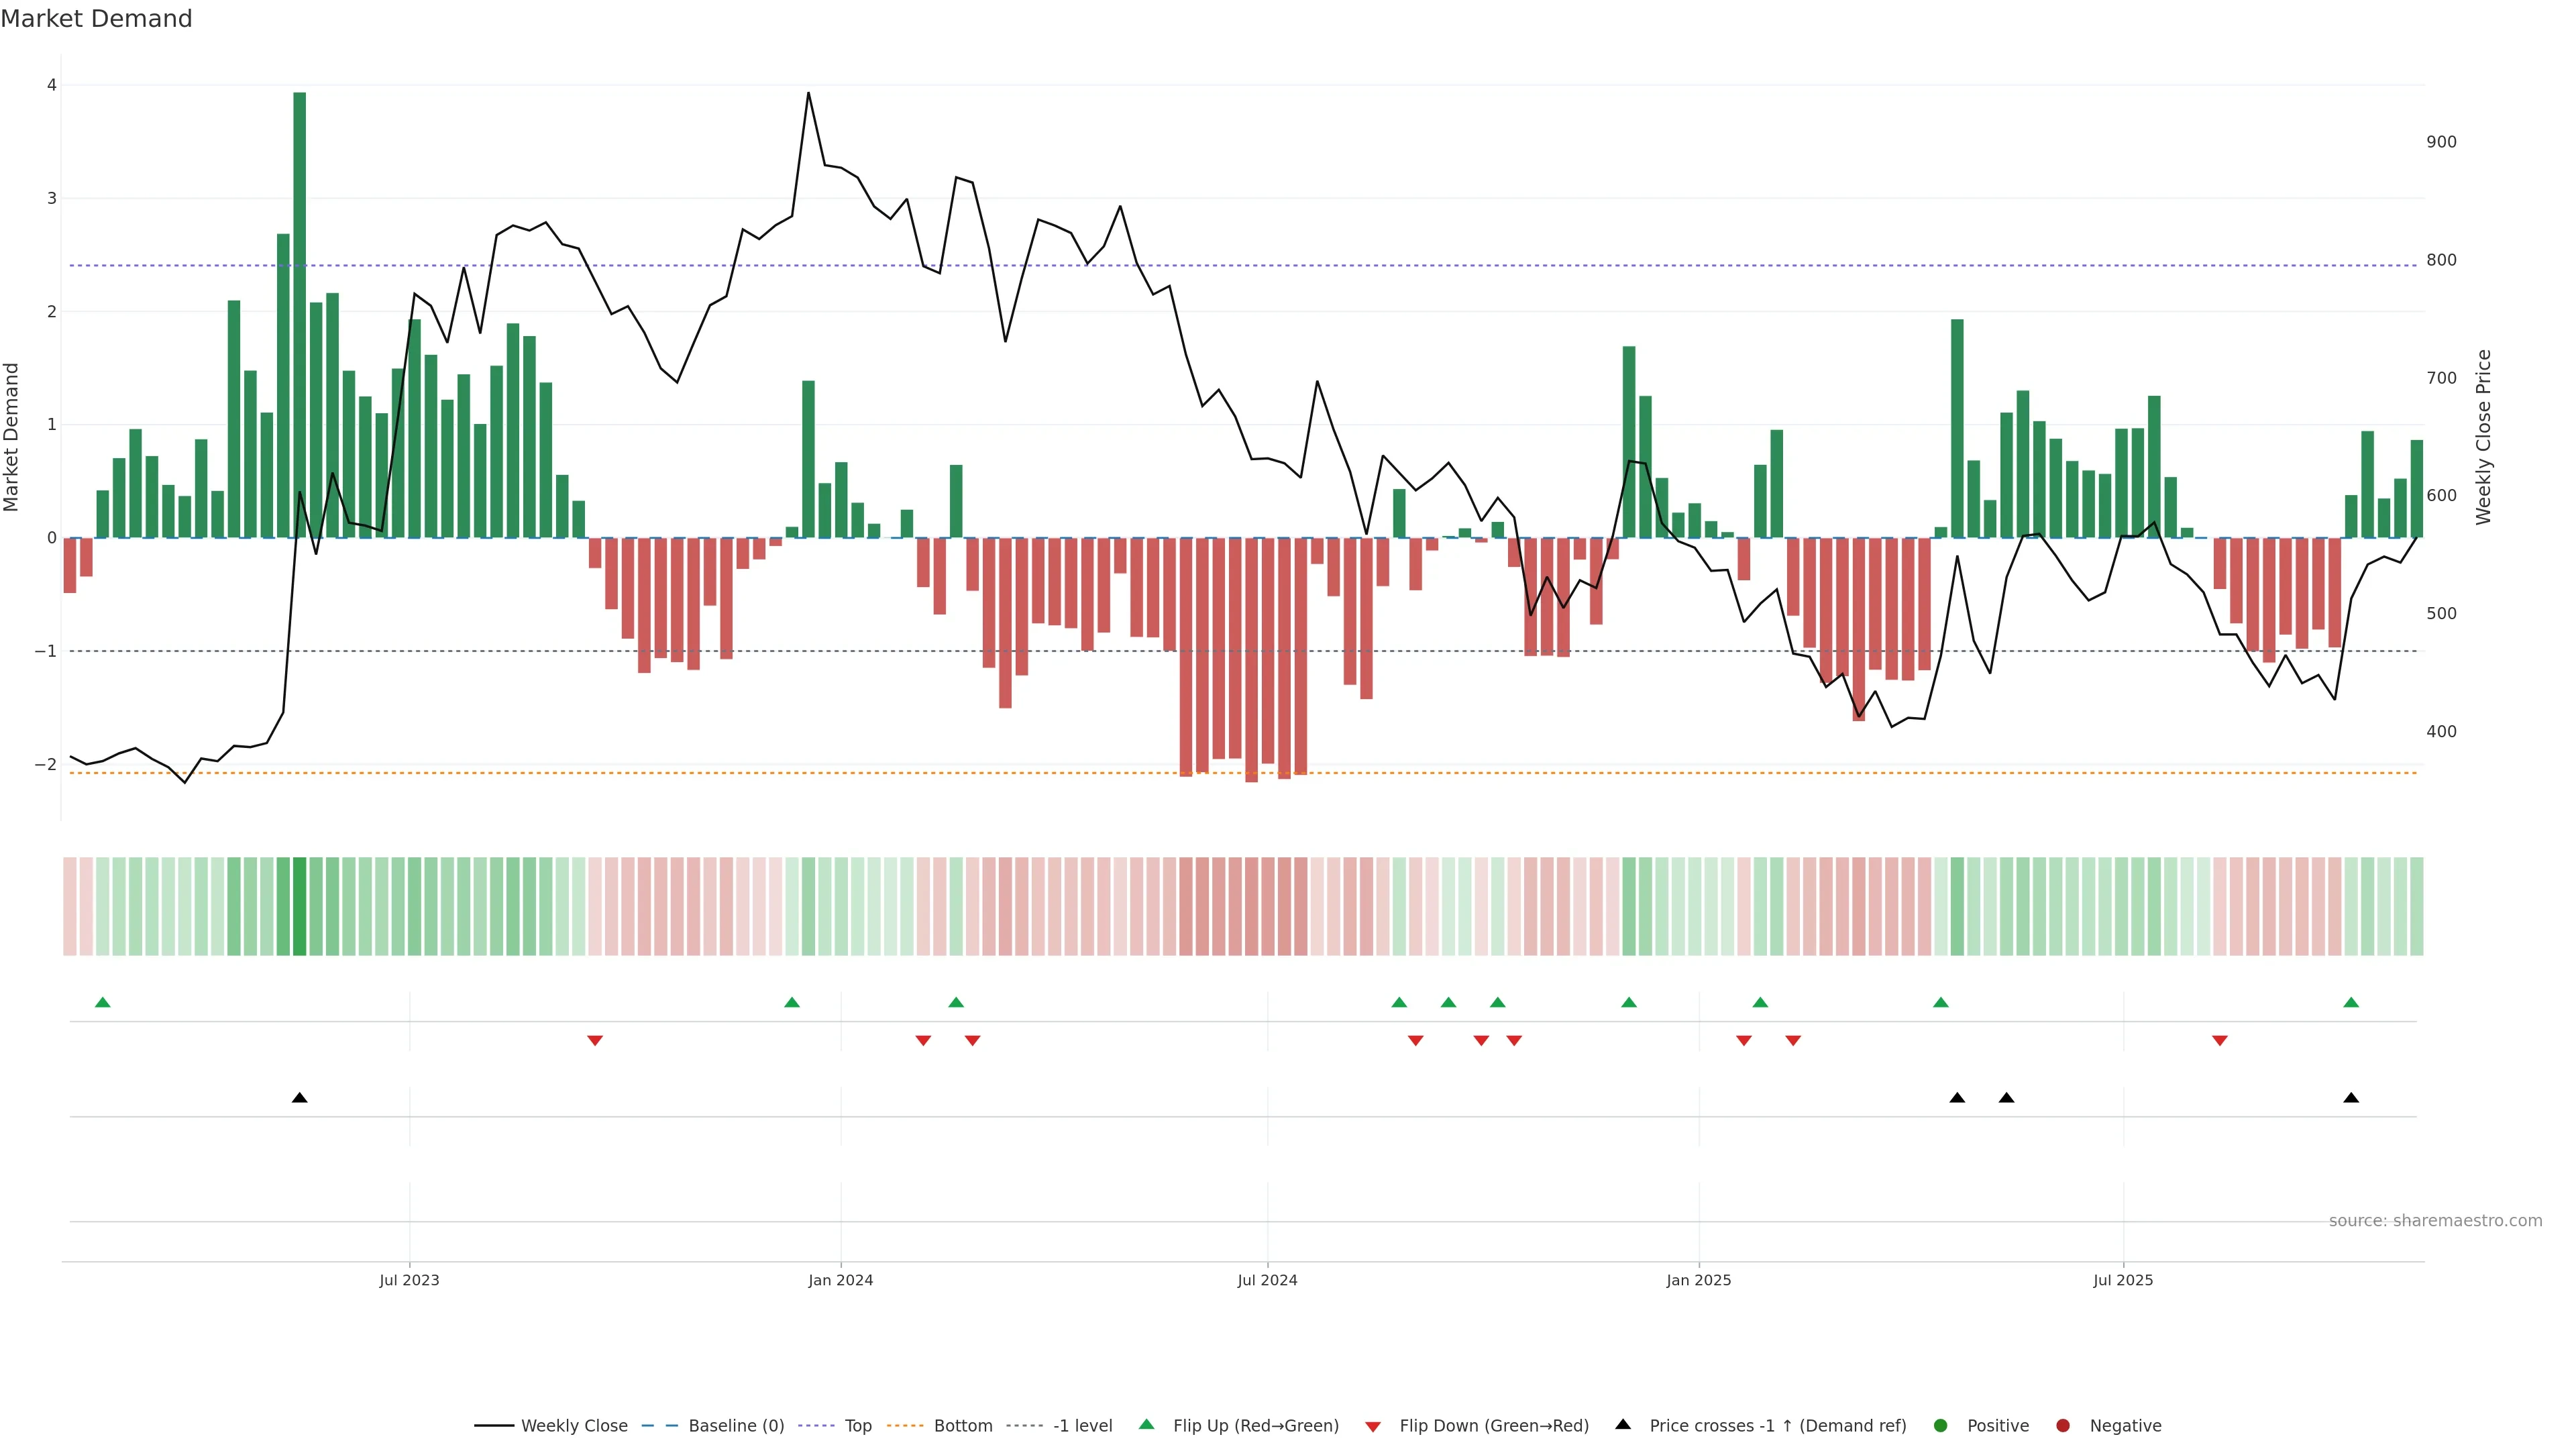Click the leftmost black price-cross triangle marker
Image resolution: width=2576 pixels, height=1449 pixels.
[299, 1098]
